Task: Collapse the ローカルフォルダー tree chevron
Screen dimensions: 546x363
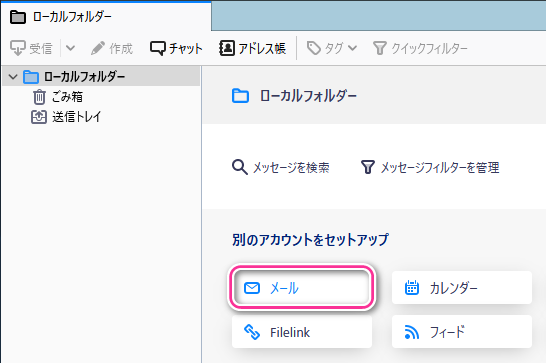Action: [x=13, y=77]
